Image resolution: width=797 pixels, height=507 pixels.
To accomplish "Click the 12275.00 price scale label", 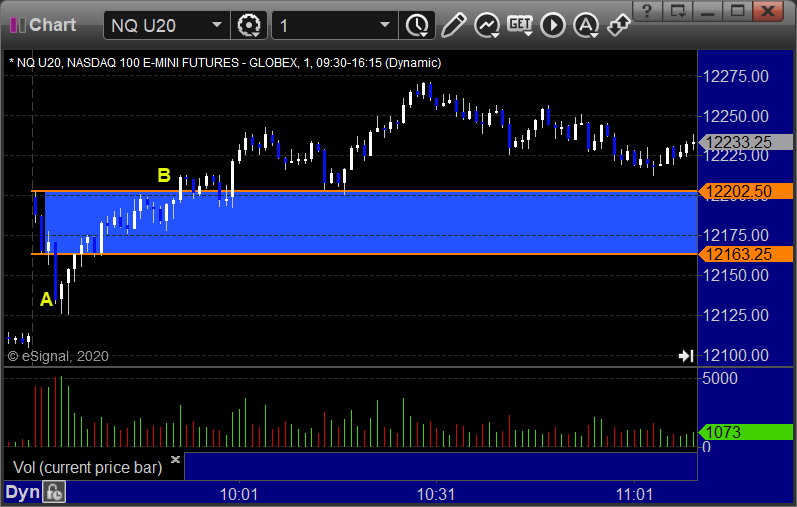I will [735, 76].
